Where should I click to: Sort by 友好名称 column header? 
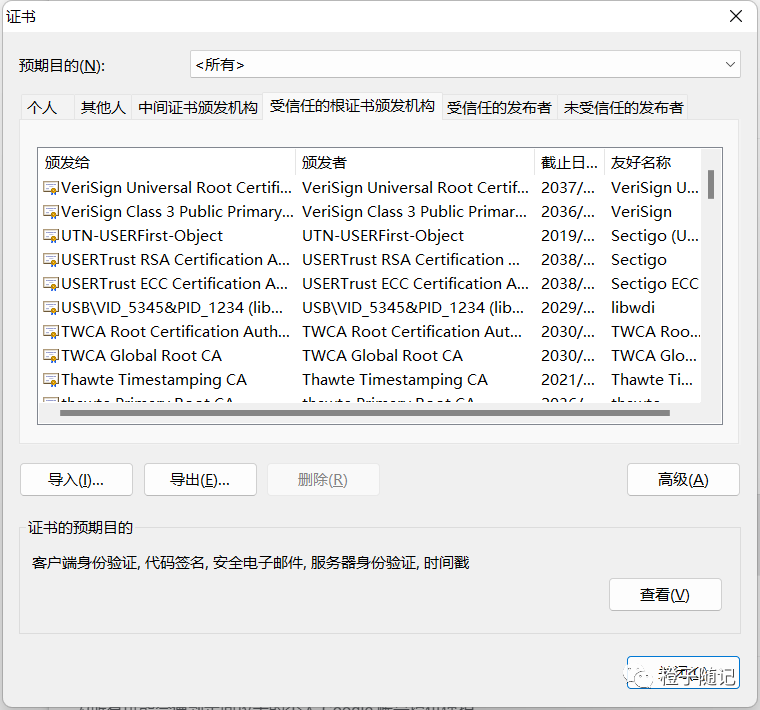coord(652,162)
